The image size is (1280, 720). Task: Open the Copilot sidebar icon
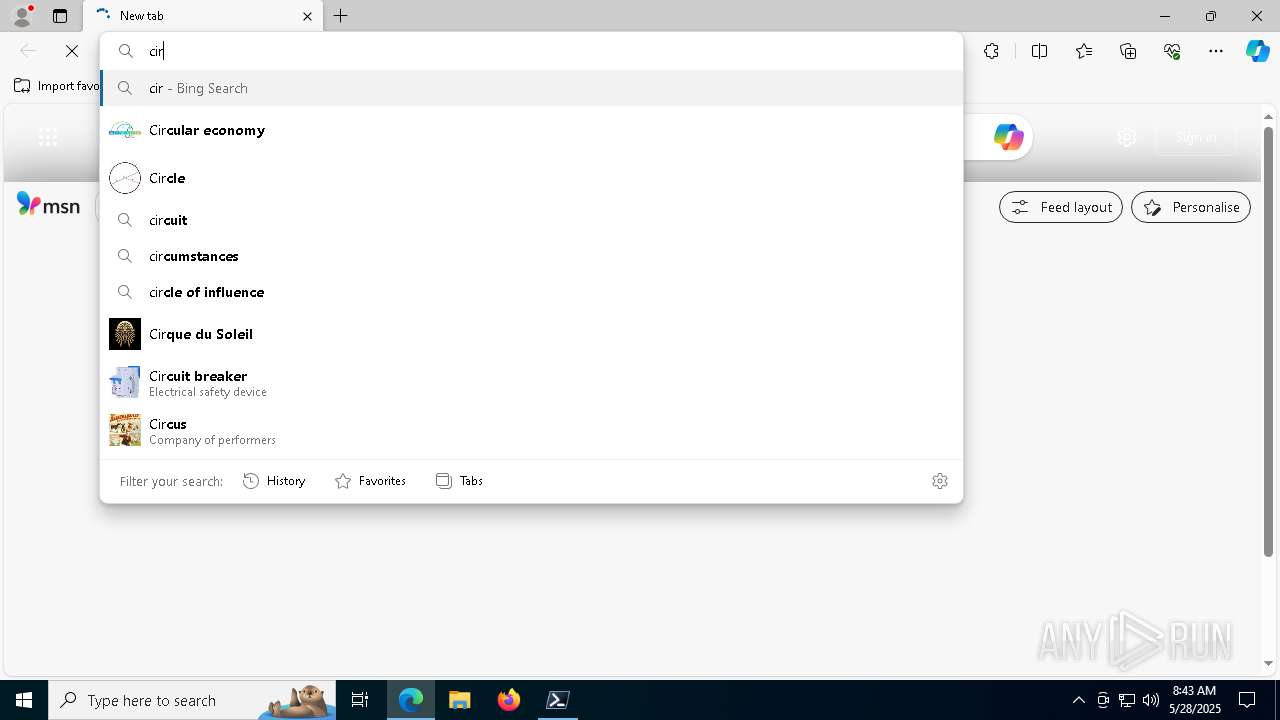[1257, 51]
